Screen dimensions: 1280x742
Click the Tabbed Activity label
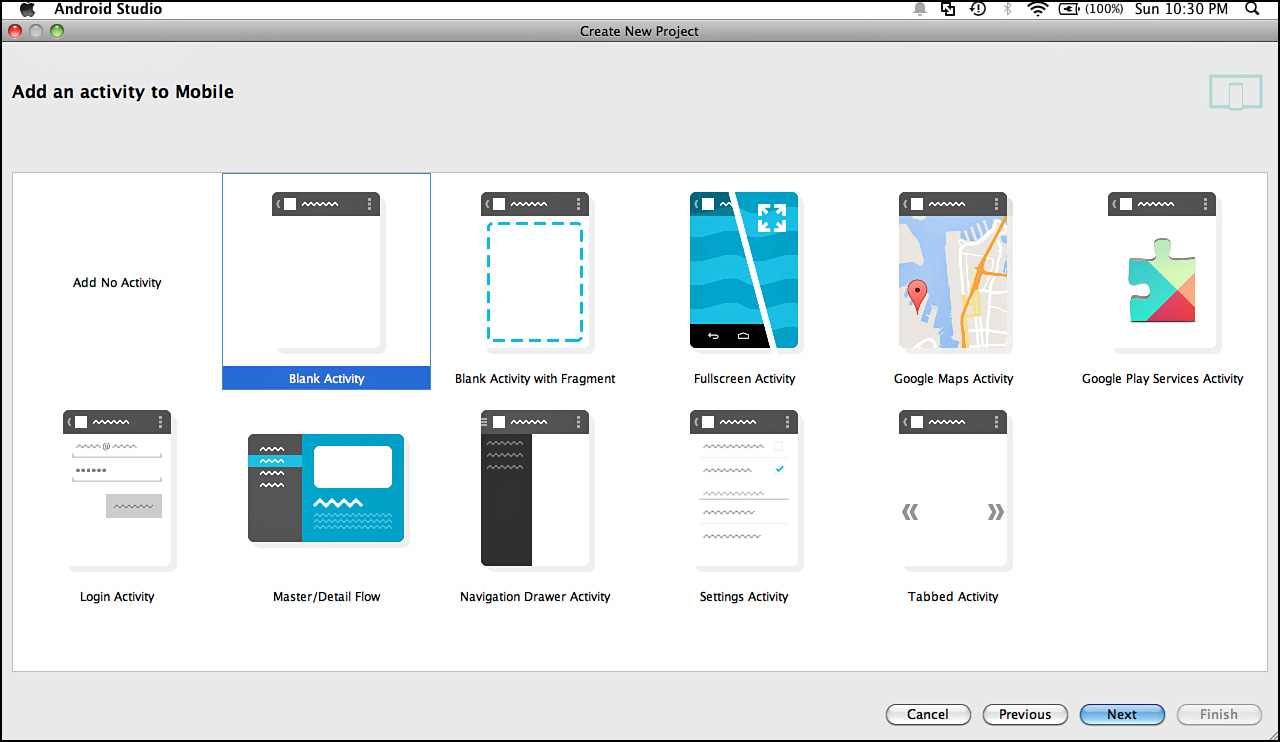[953, 597]
